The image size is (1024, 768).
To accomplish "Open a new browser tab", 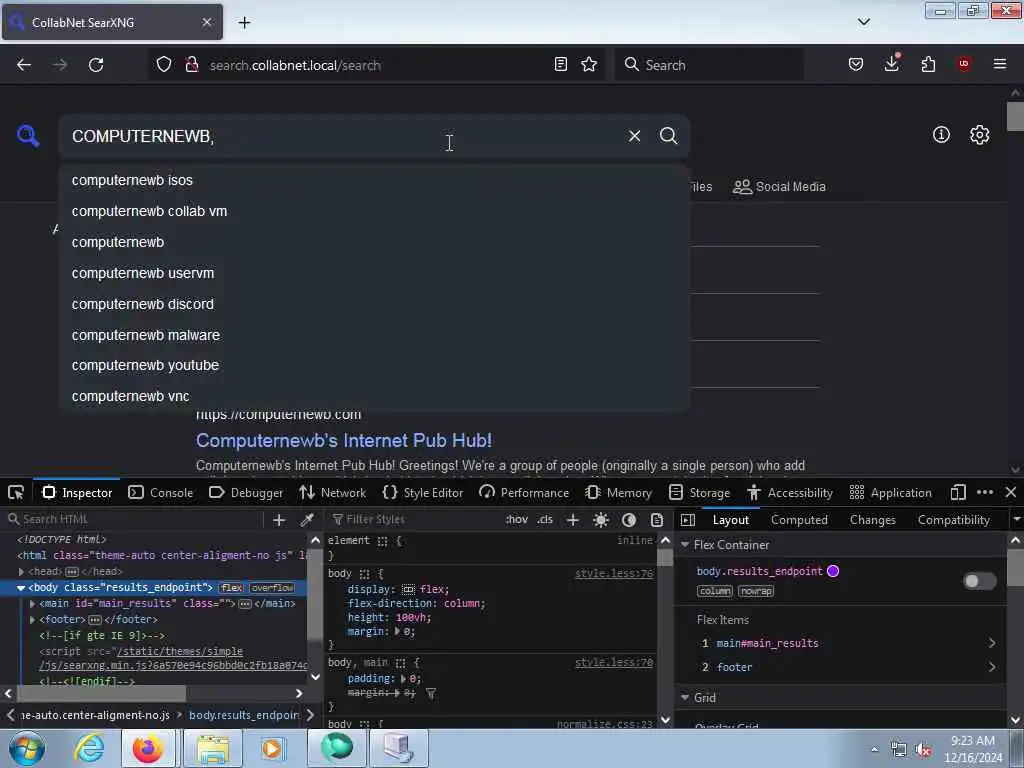I will (x=244, y=23).
